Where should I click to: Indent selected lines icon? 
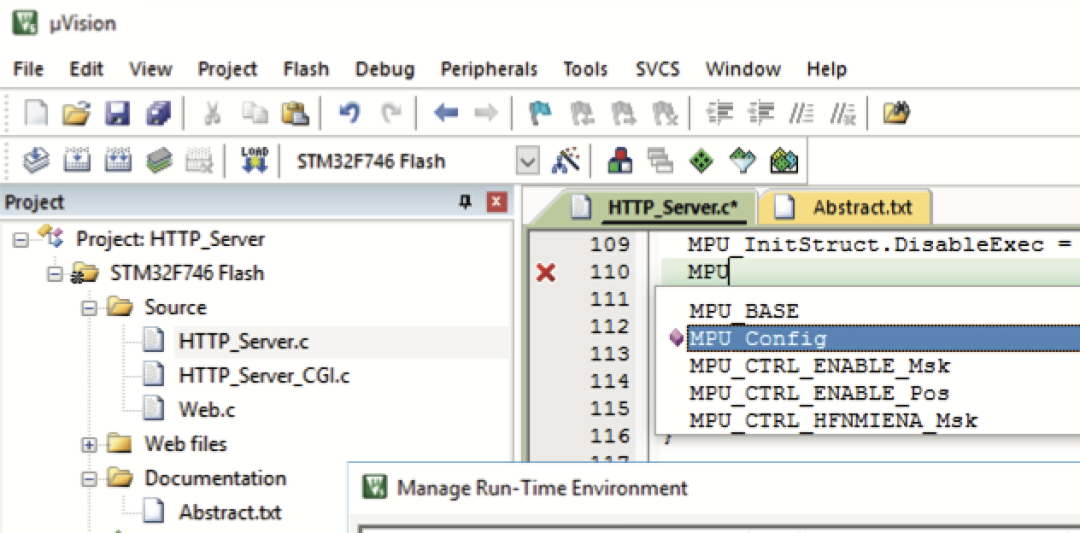722,114
